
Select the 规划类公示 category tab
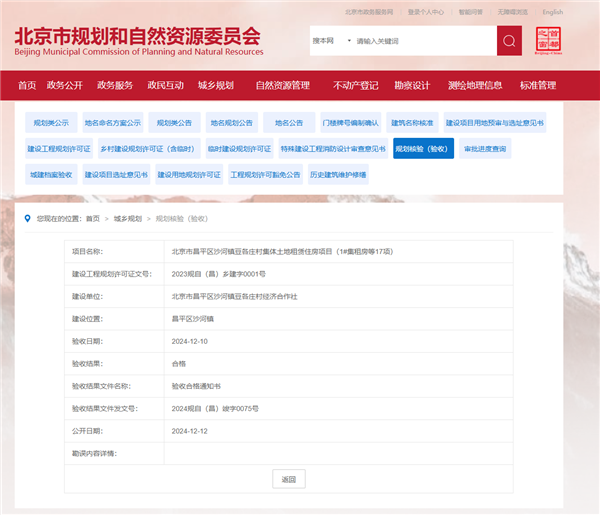51,123
